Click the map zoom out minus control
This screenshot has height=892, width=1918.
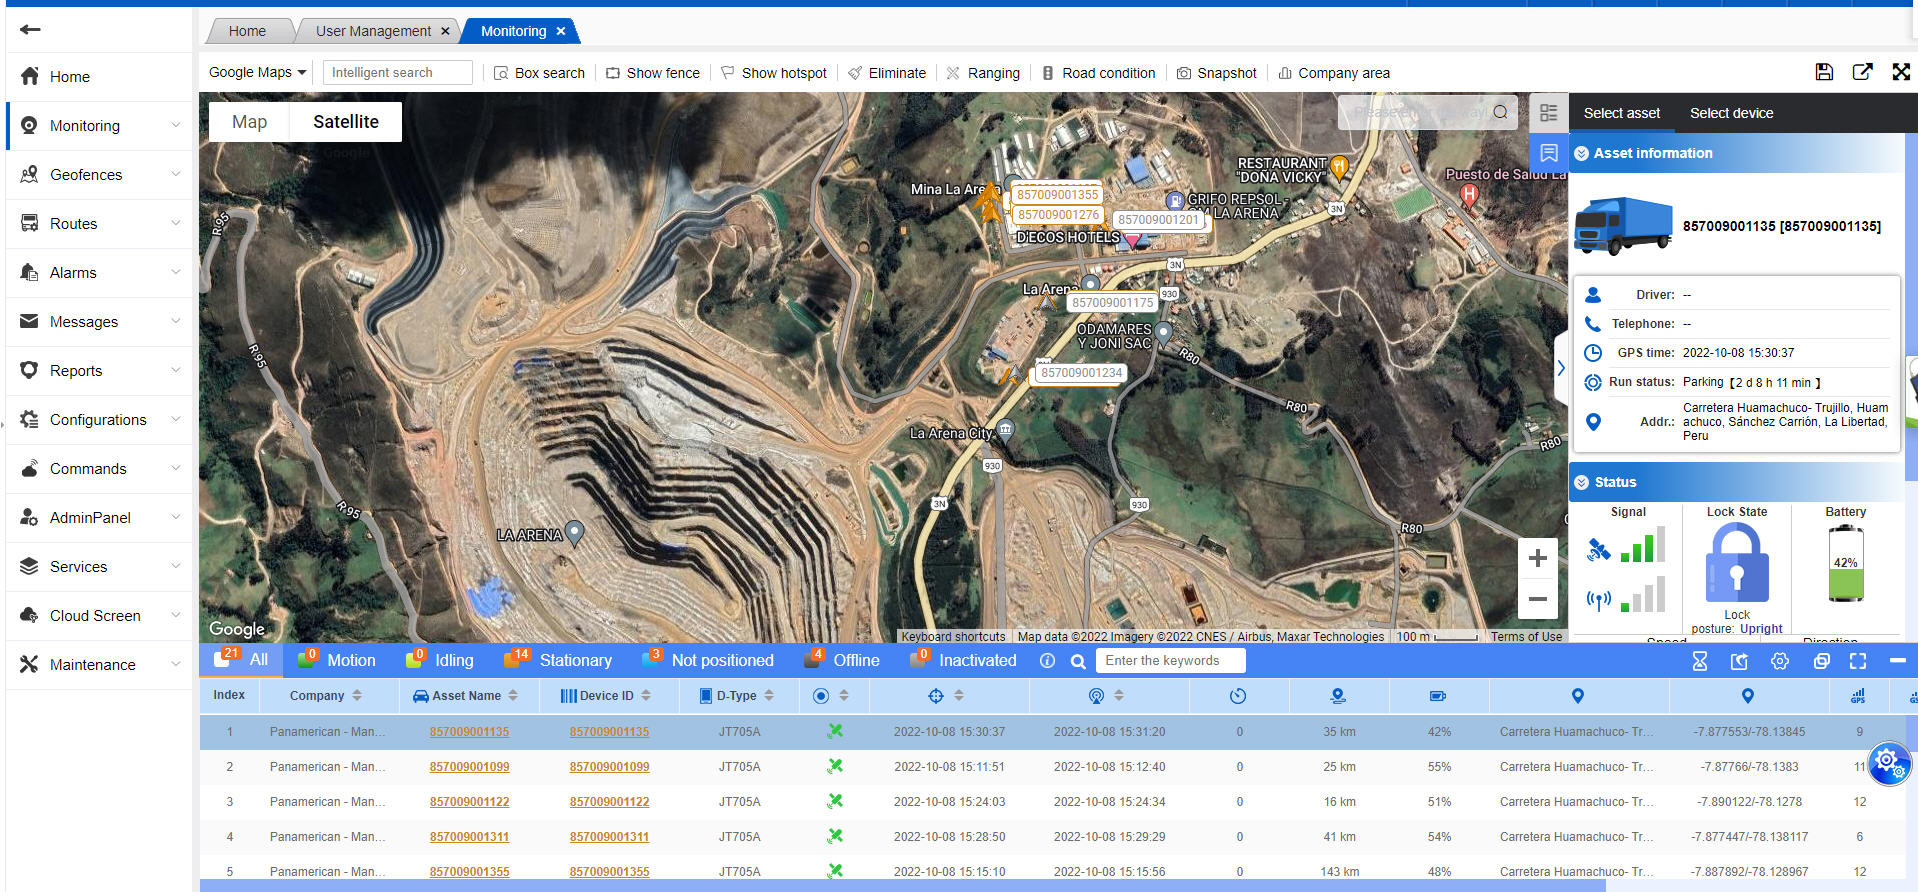1537,599
